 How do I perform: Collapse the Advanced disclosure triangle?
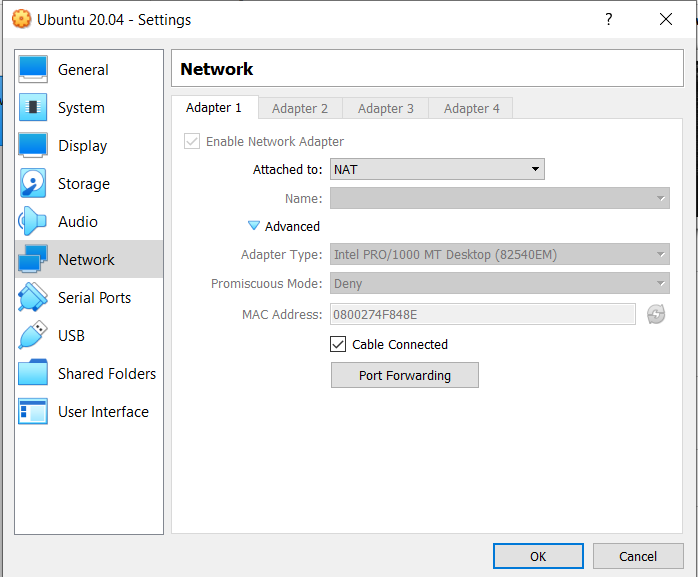click(x=254, y=226)
